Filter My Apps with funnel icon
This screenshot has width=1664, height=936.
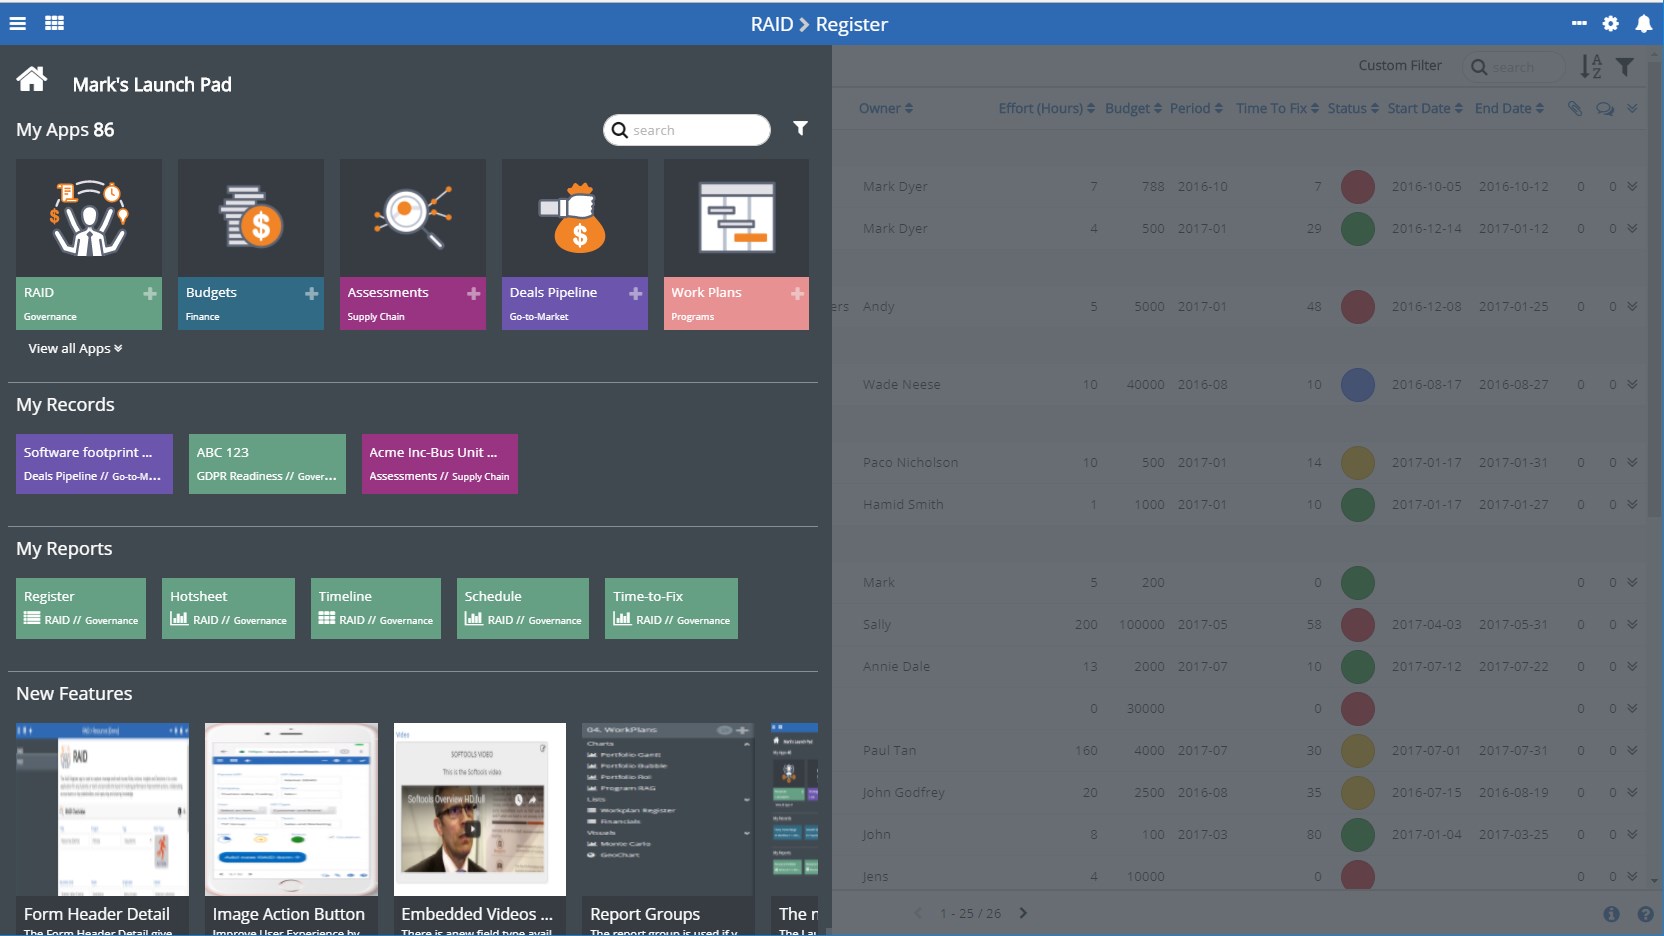[x=800, y=128]
